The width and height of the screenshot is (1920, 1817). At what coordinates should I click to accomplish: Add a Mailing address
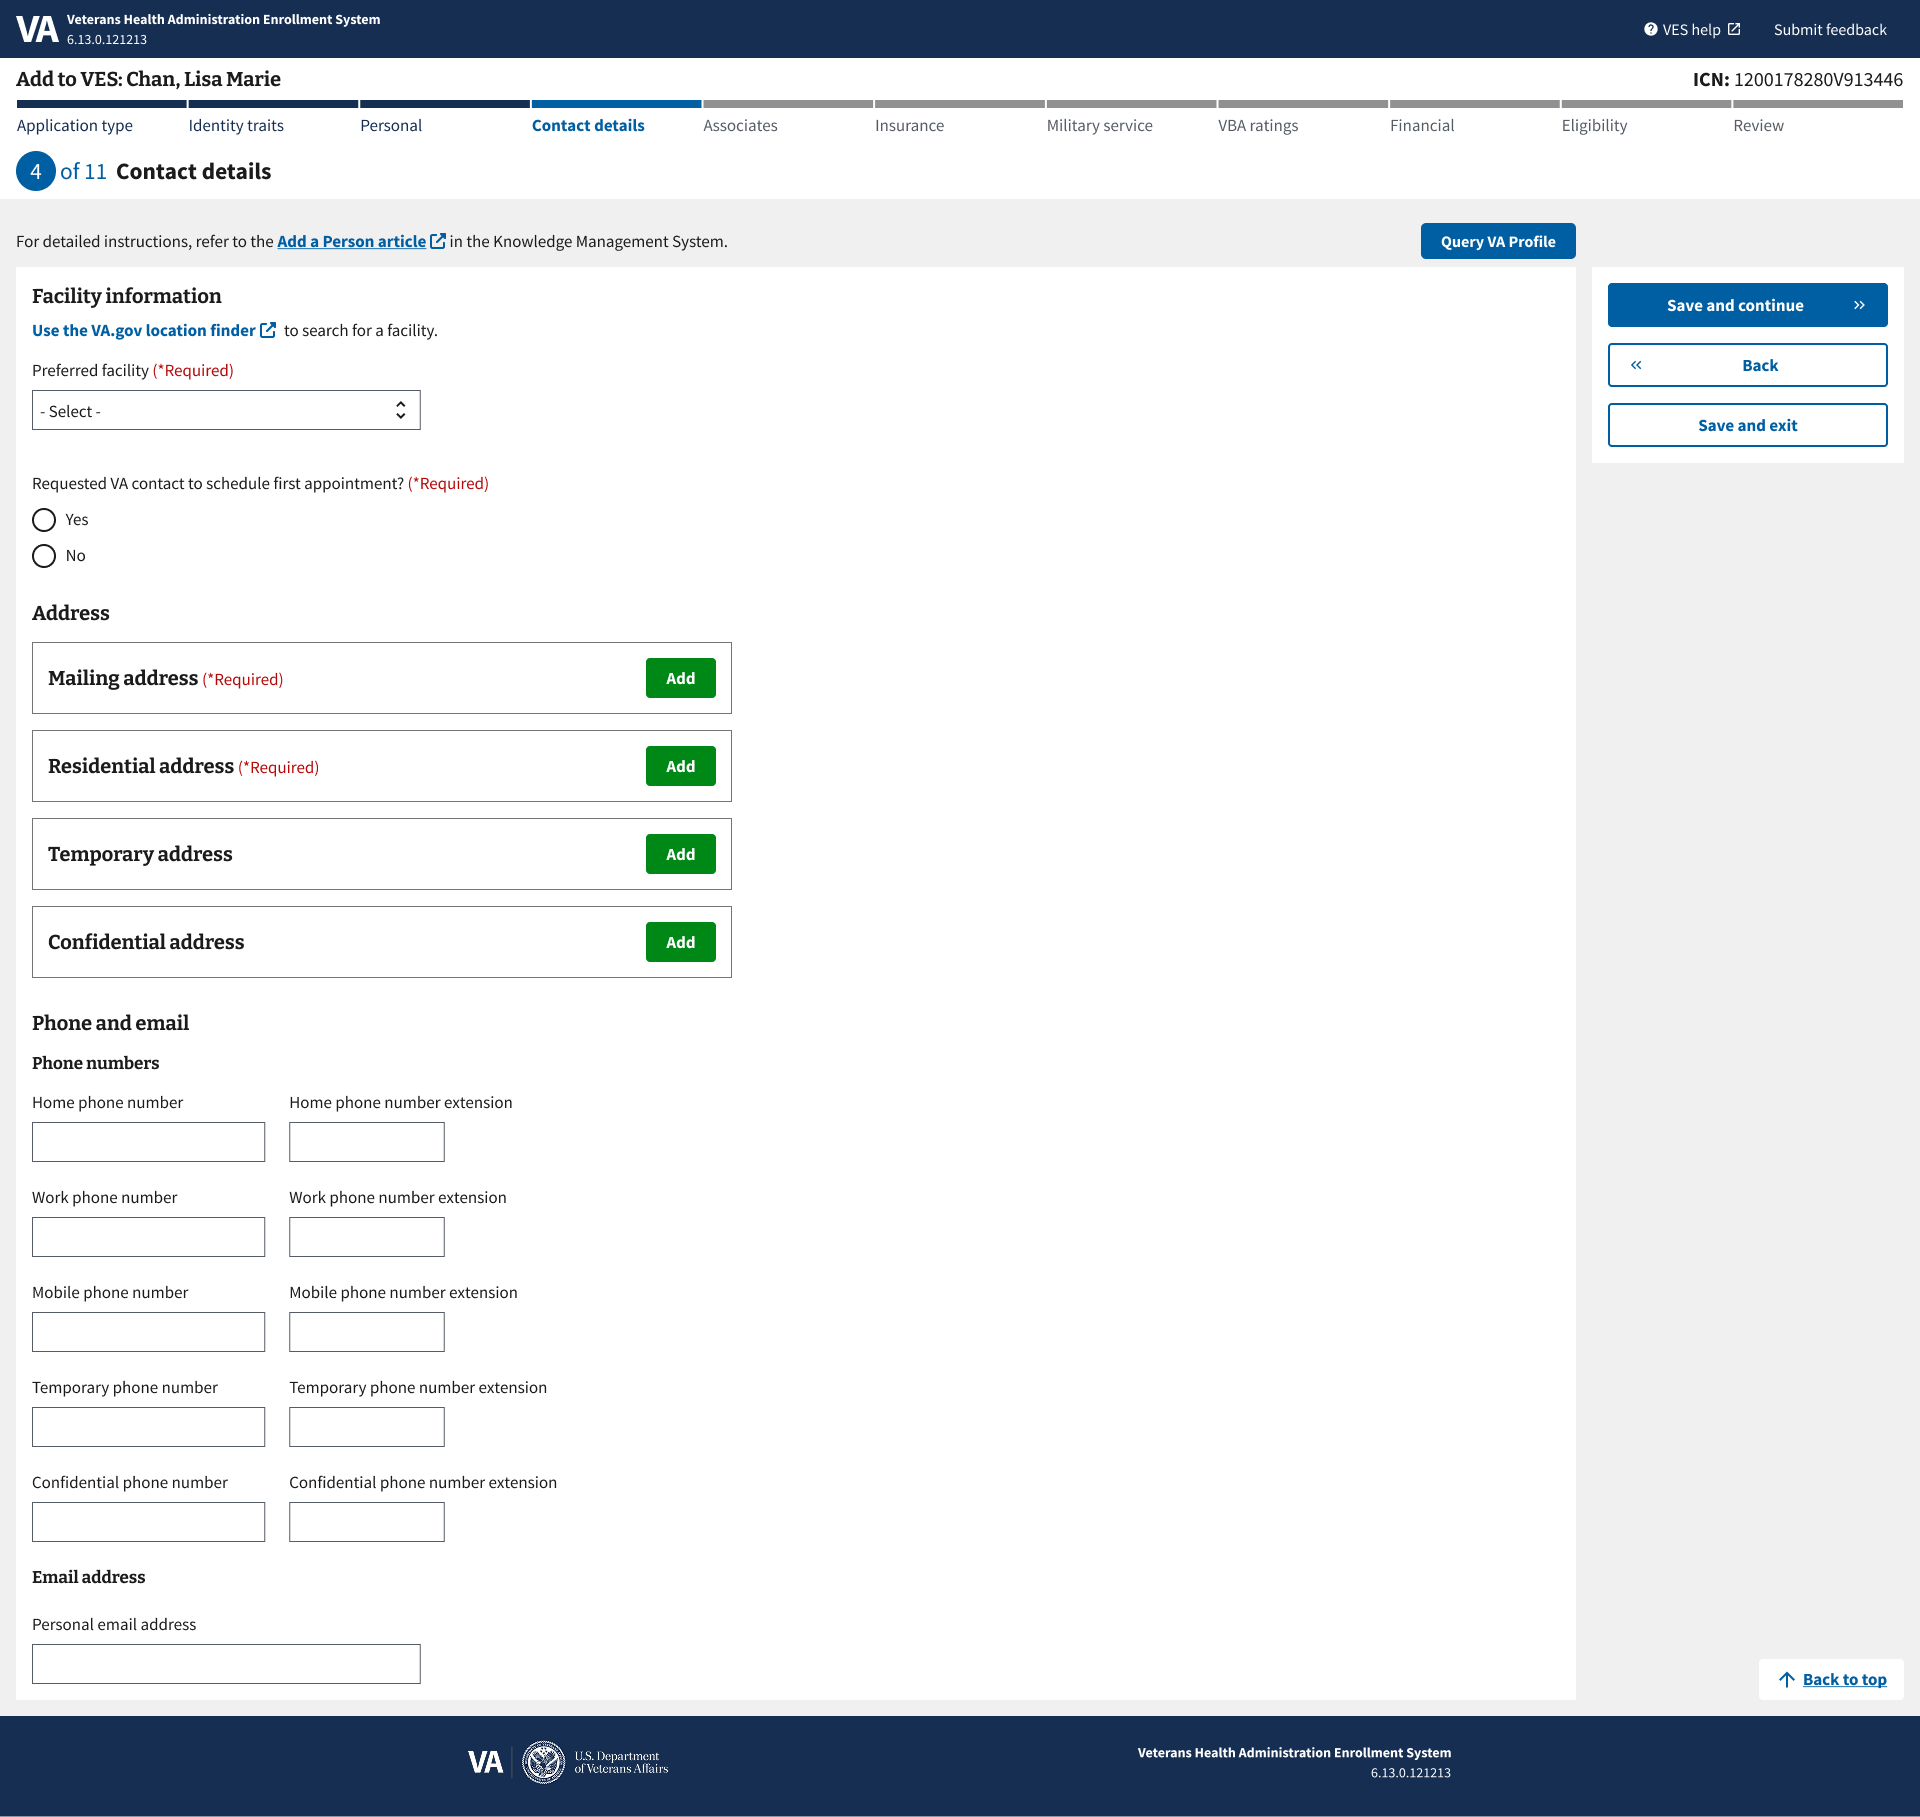(x=680, y=678)
